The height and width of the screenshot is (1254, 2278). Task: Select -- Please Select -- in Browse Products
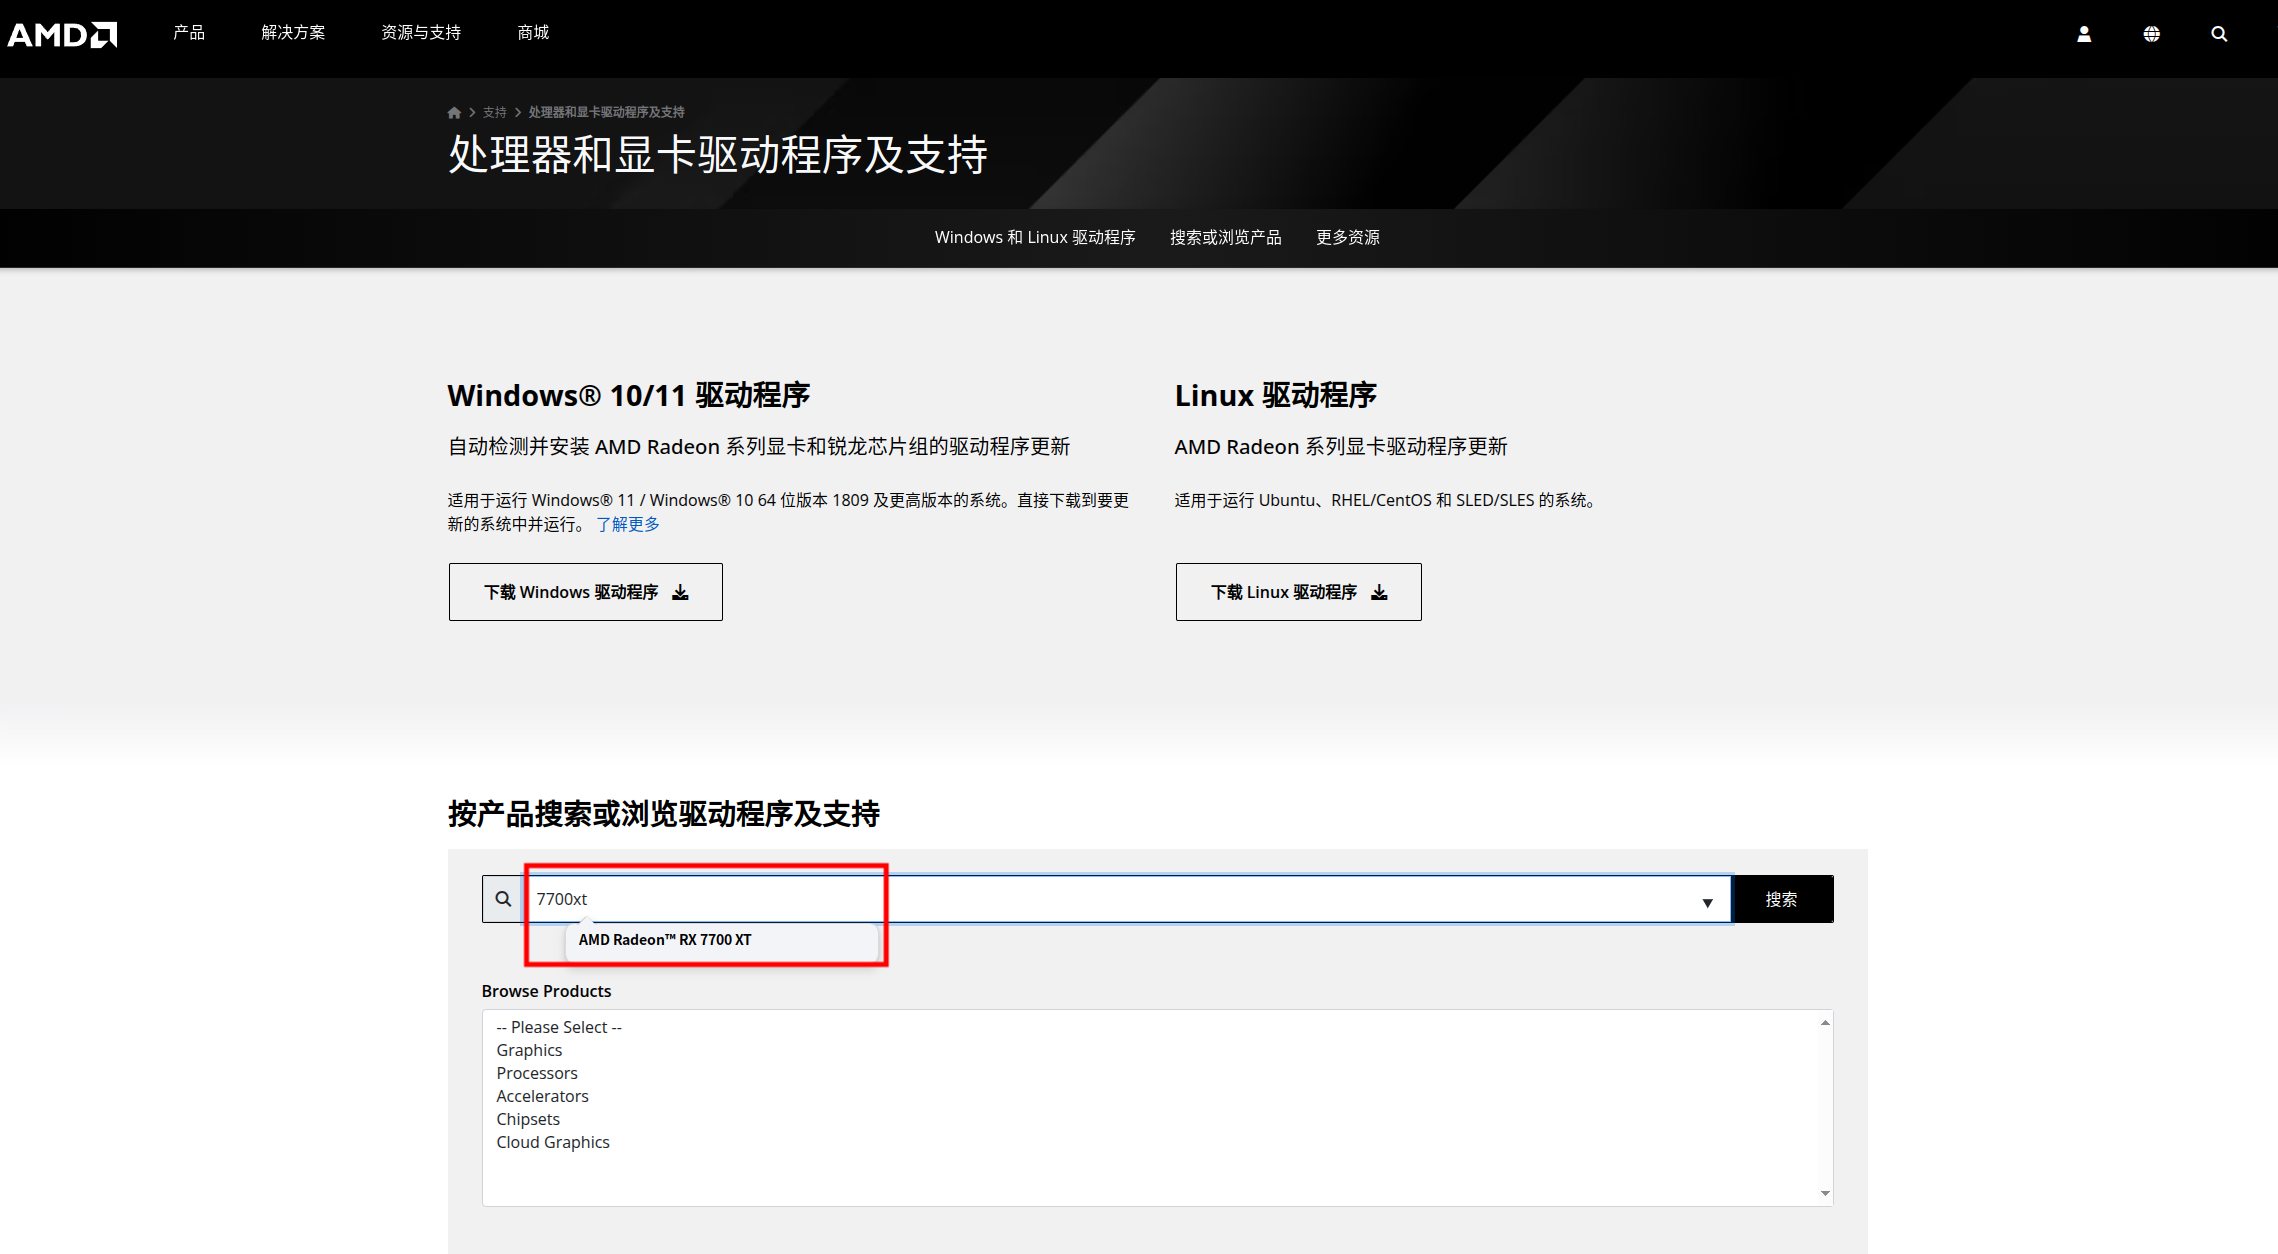click(559, 1027)
